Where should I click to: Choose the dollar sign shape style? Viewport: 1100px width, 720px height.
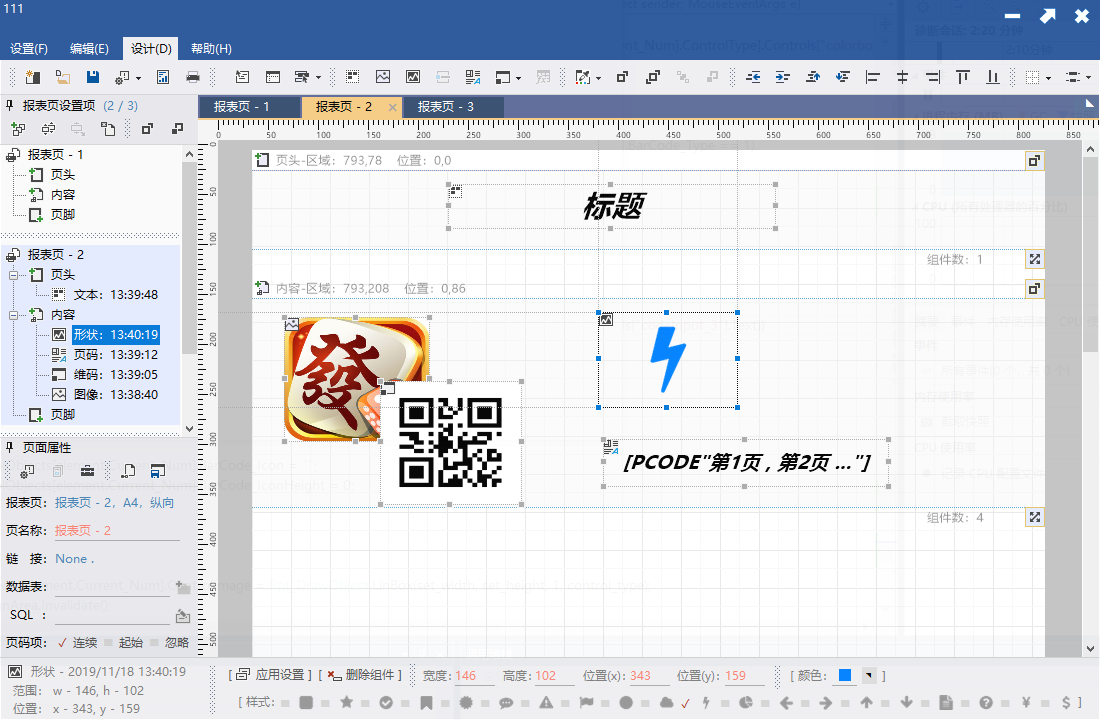tap(1066, 702)
